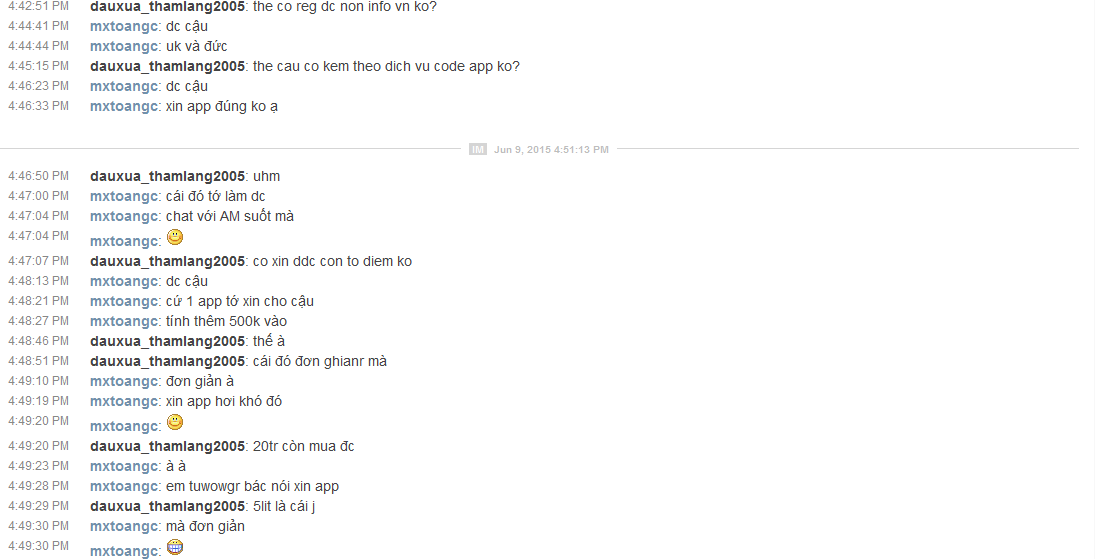This screenshot has height=559, width=1095.
Task: Click the smiley emoticon at 4:47:04 PM
Action: click(x=175, y=238)
